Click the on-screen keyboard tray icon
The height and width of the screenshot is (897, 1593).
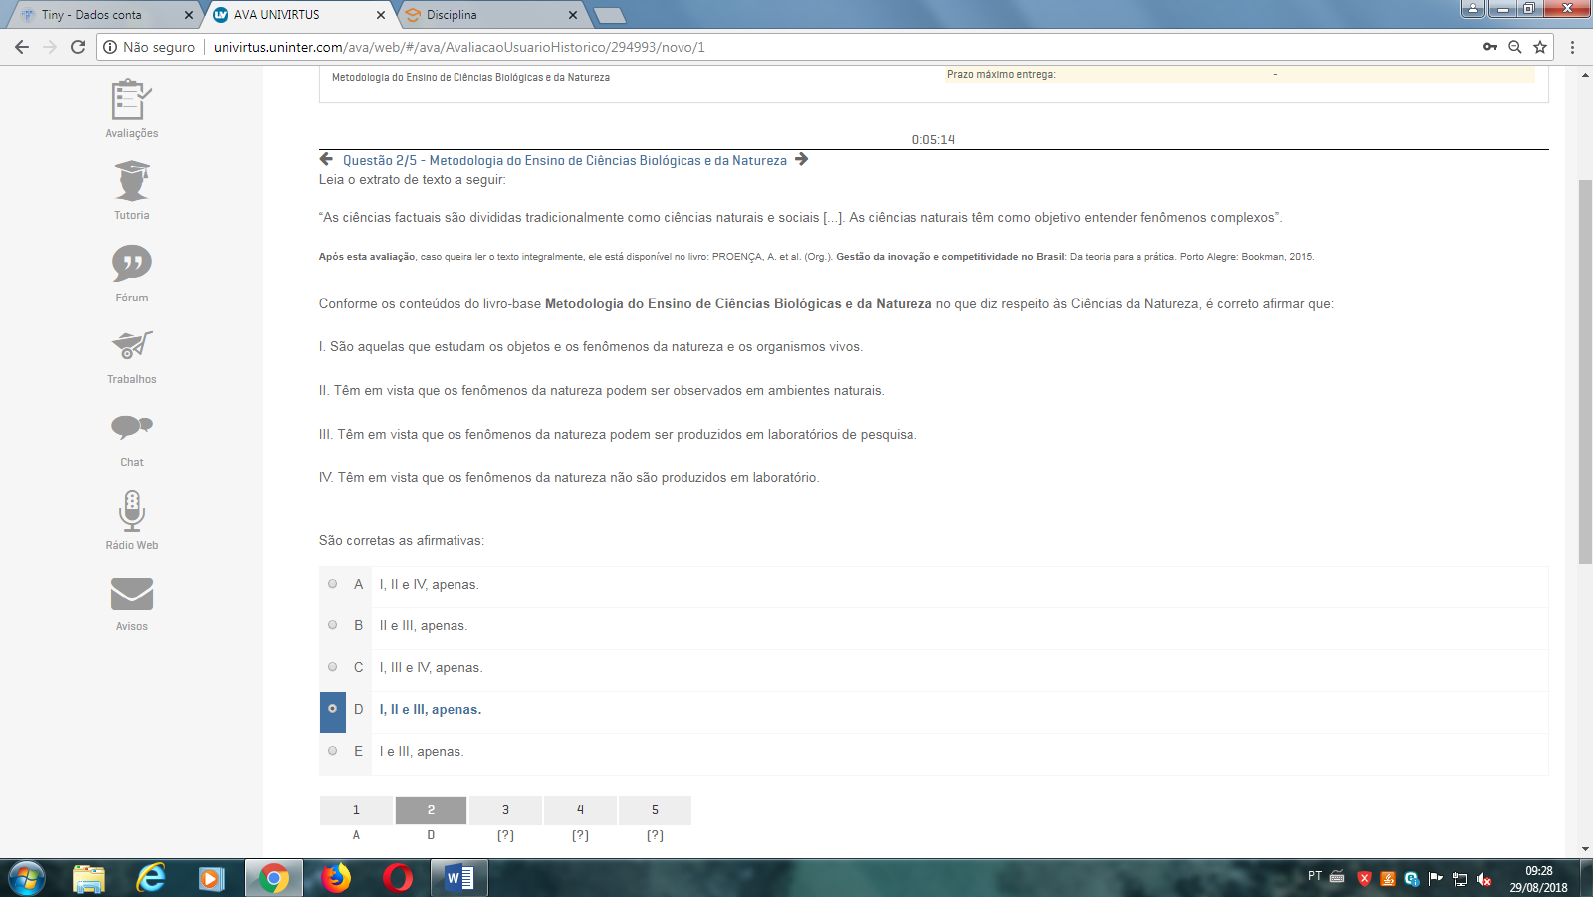(1337, 877)
